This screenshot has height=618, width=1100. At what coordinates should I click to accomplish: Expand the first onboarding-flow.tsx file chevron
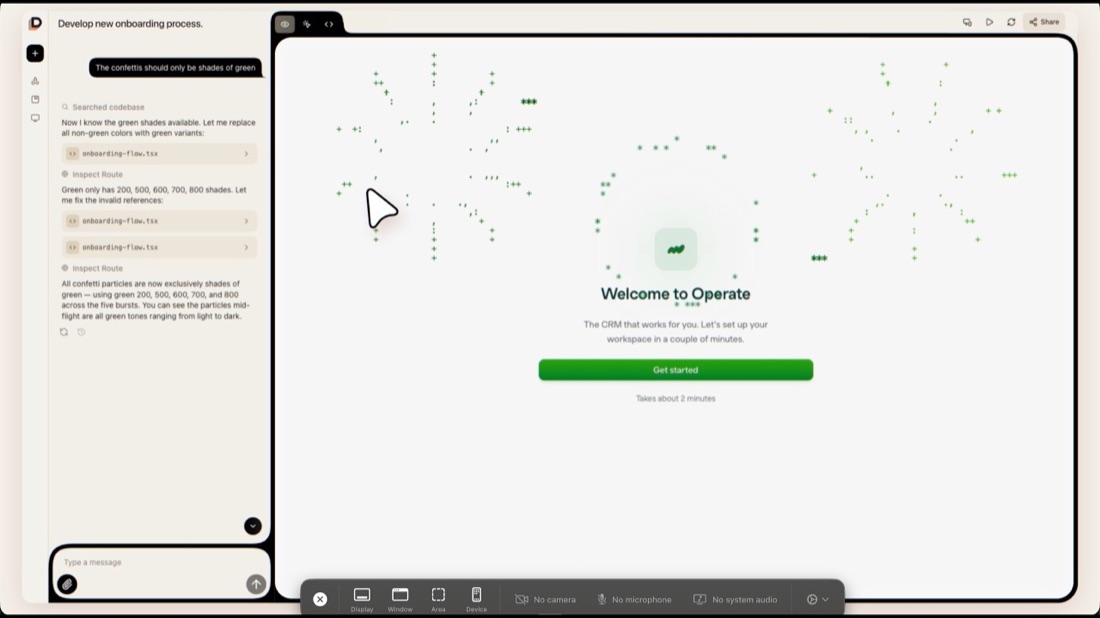pos(246,154)
